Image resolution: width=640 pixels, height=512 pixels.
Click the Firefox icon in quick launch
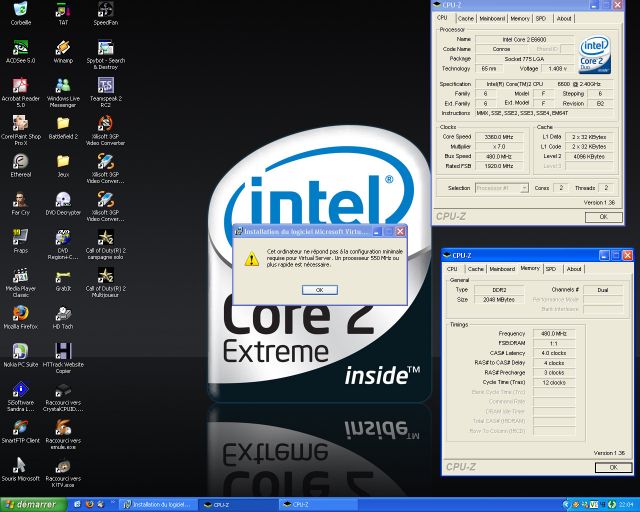89,505
